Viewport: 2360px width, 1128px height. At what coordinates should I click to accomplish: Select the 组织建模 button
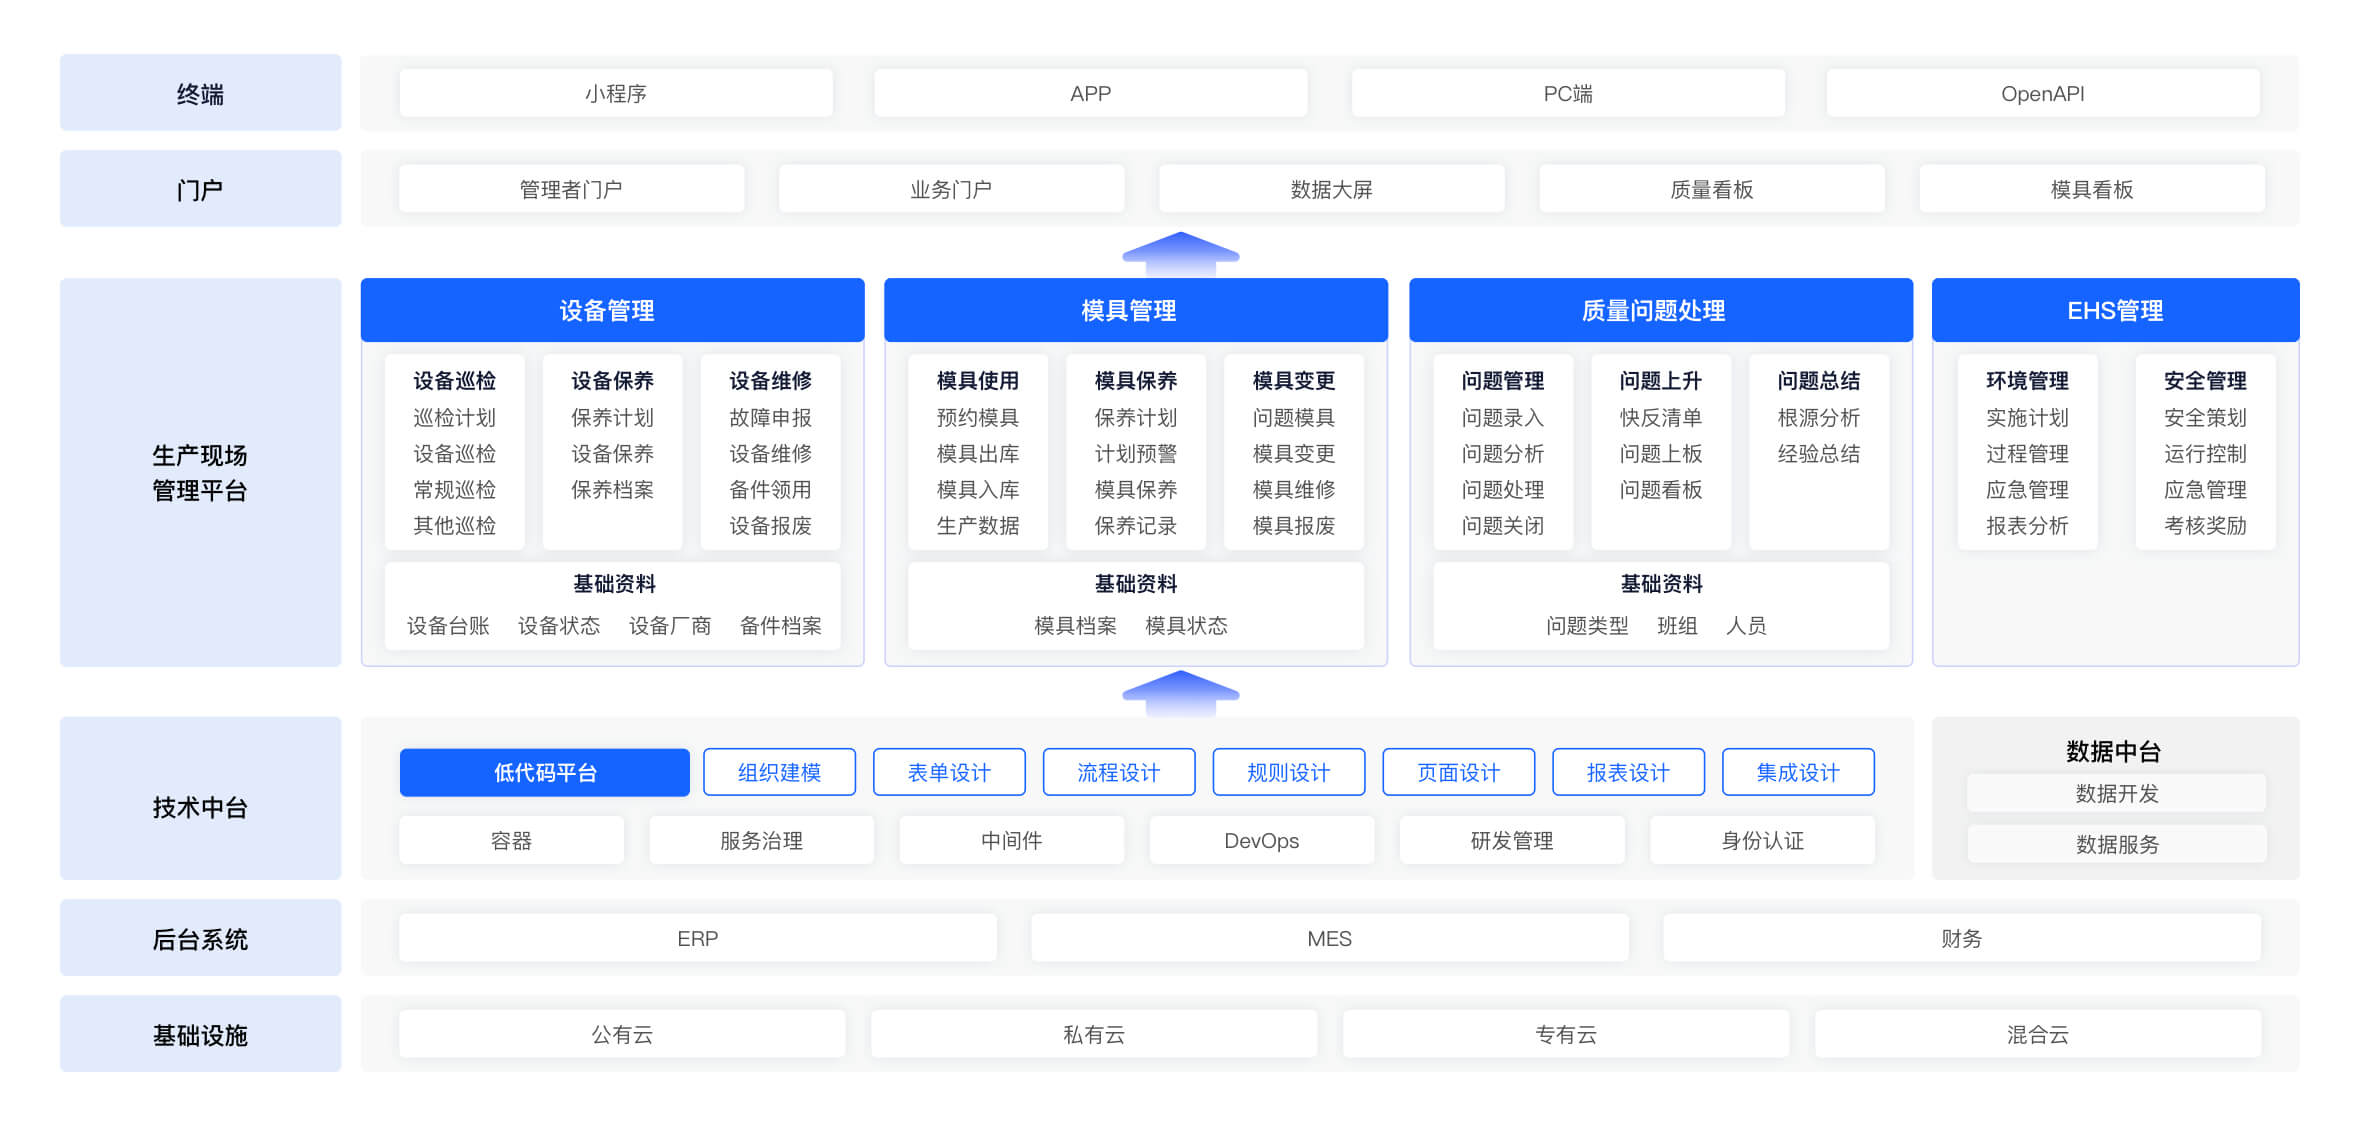780,772
